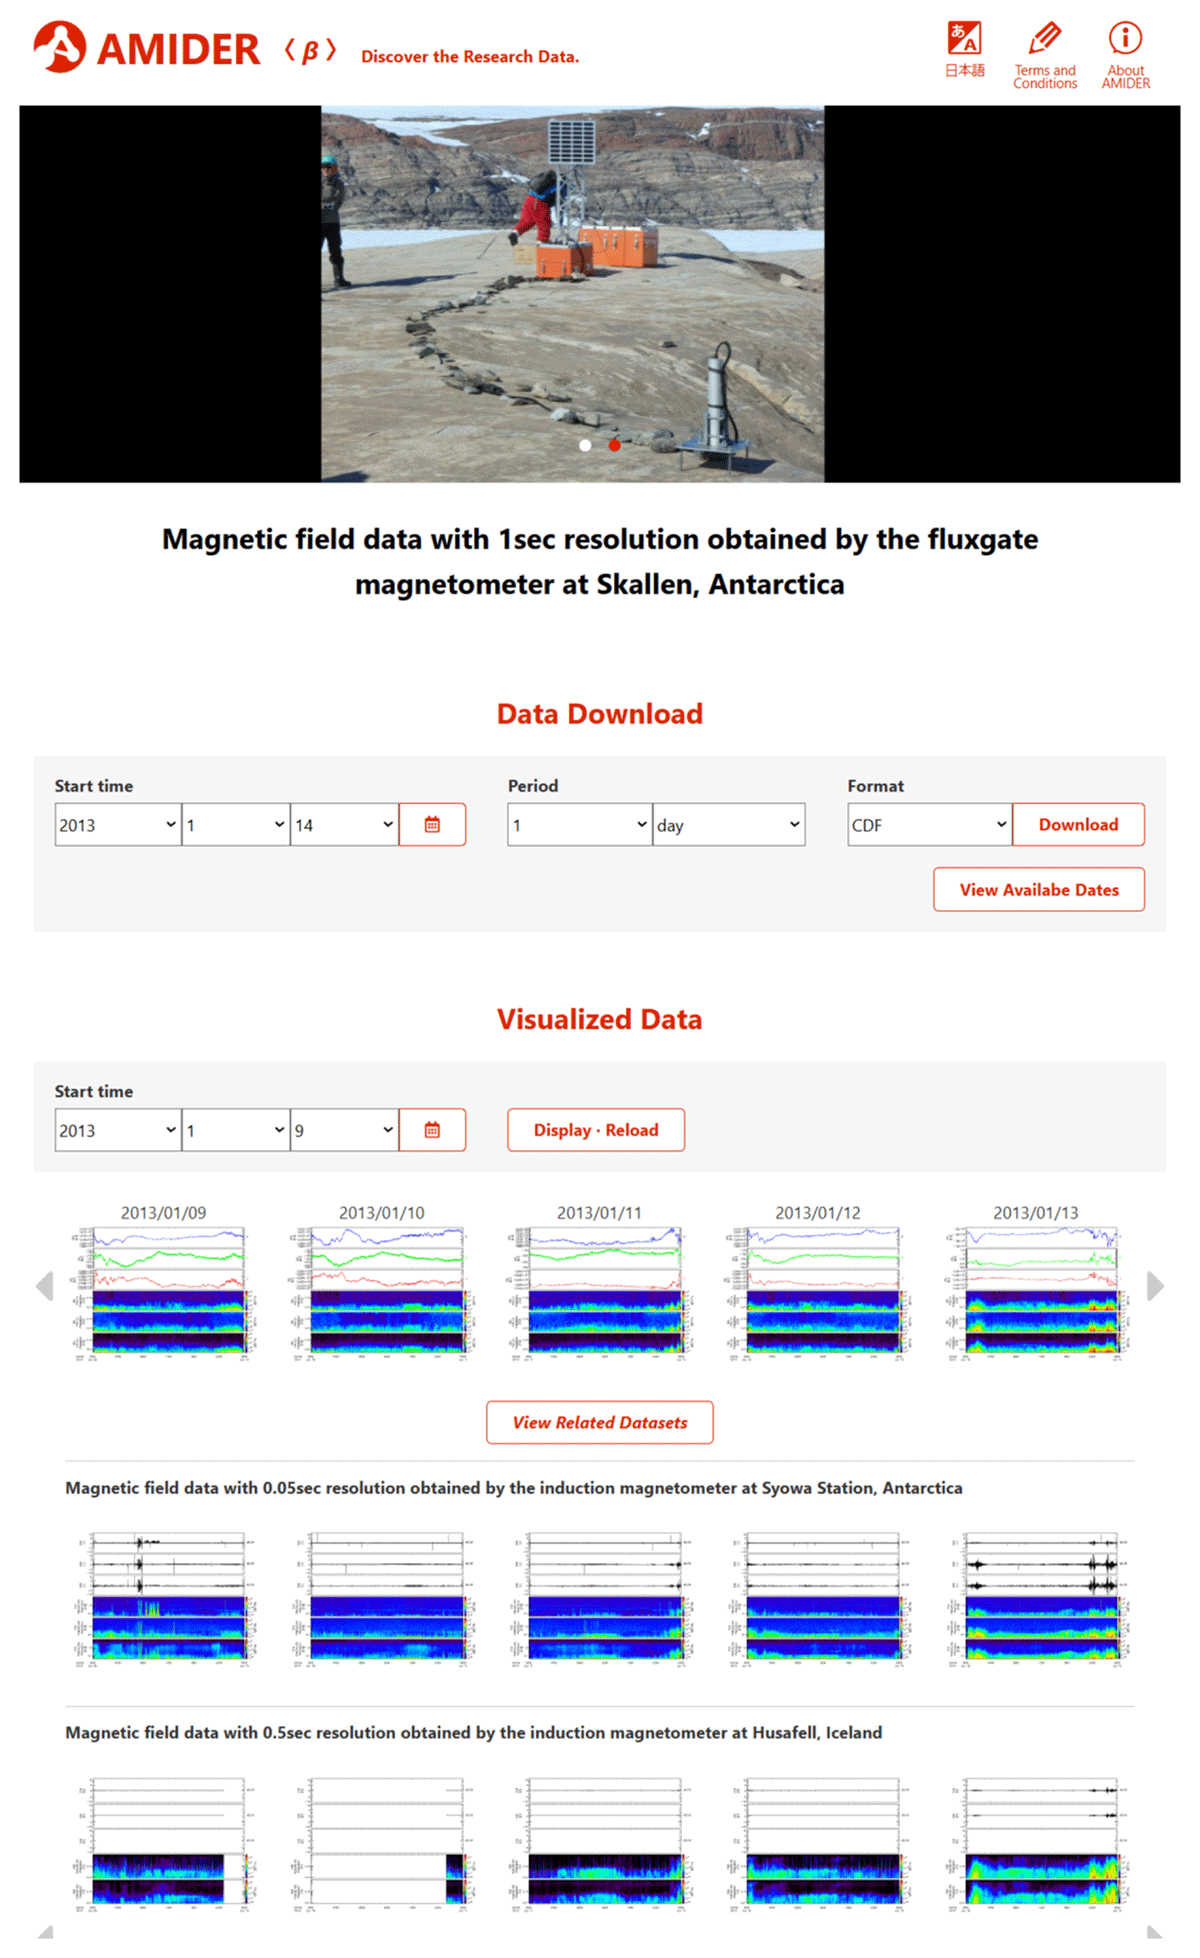Open Visualized Data month dropdown

[x=236, y=1130]
